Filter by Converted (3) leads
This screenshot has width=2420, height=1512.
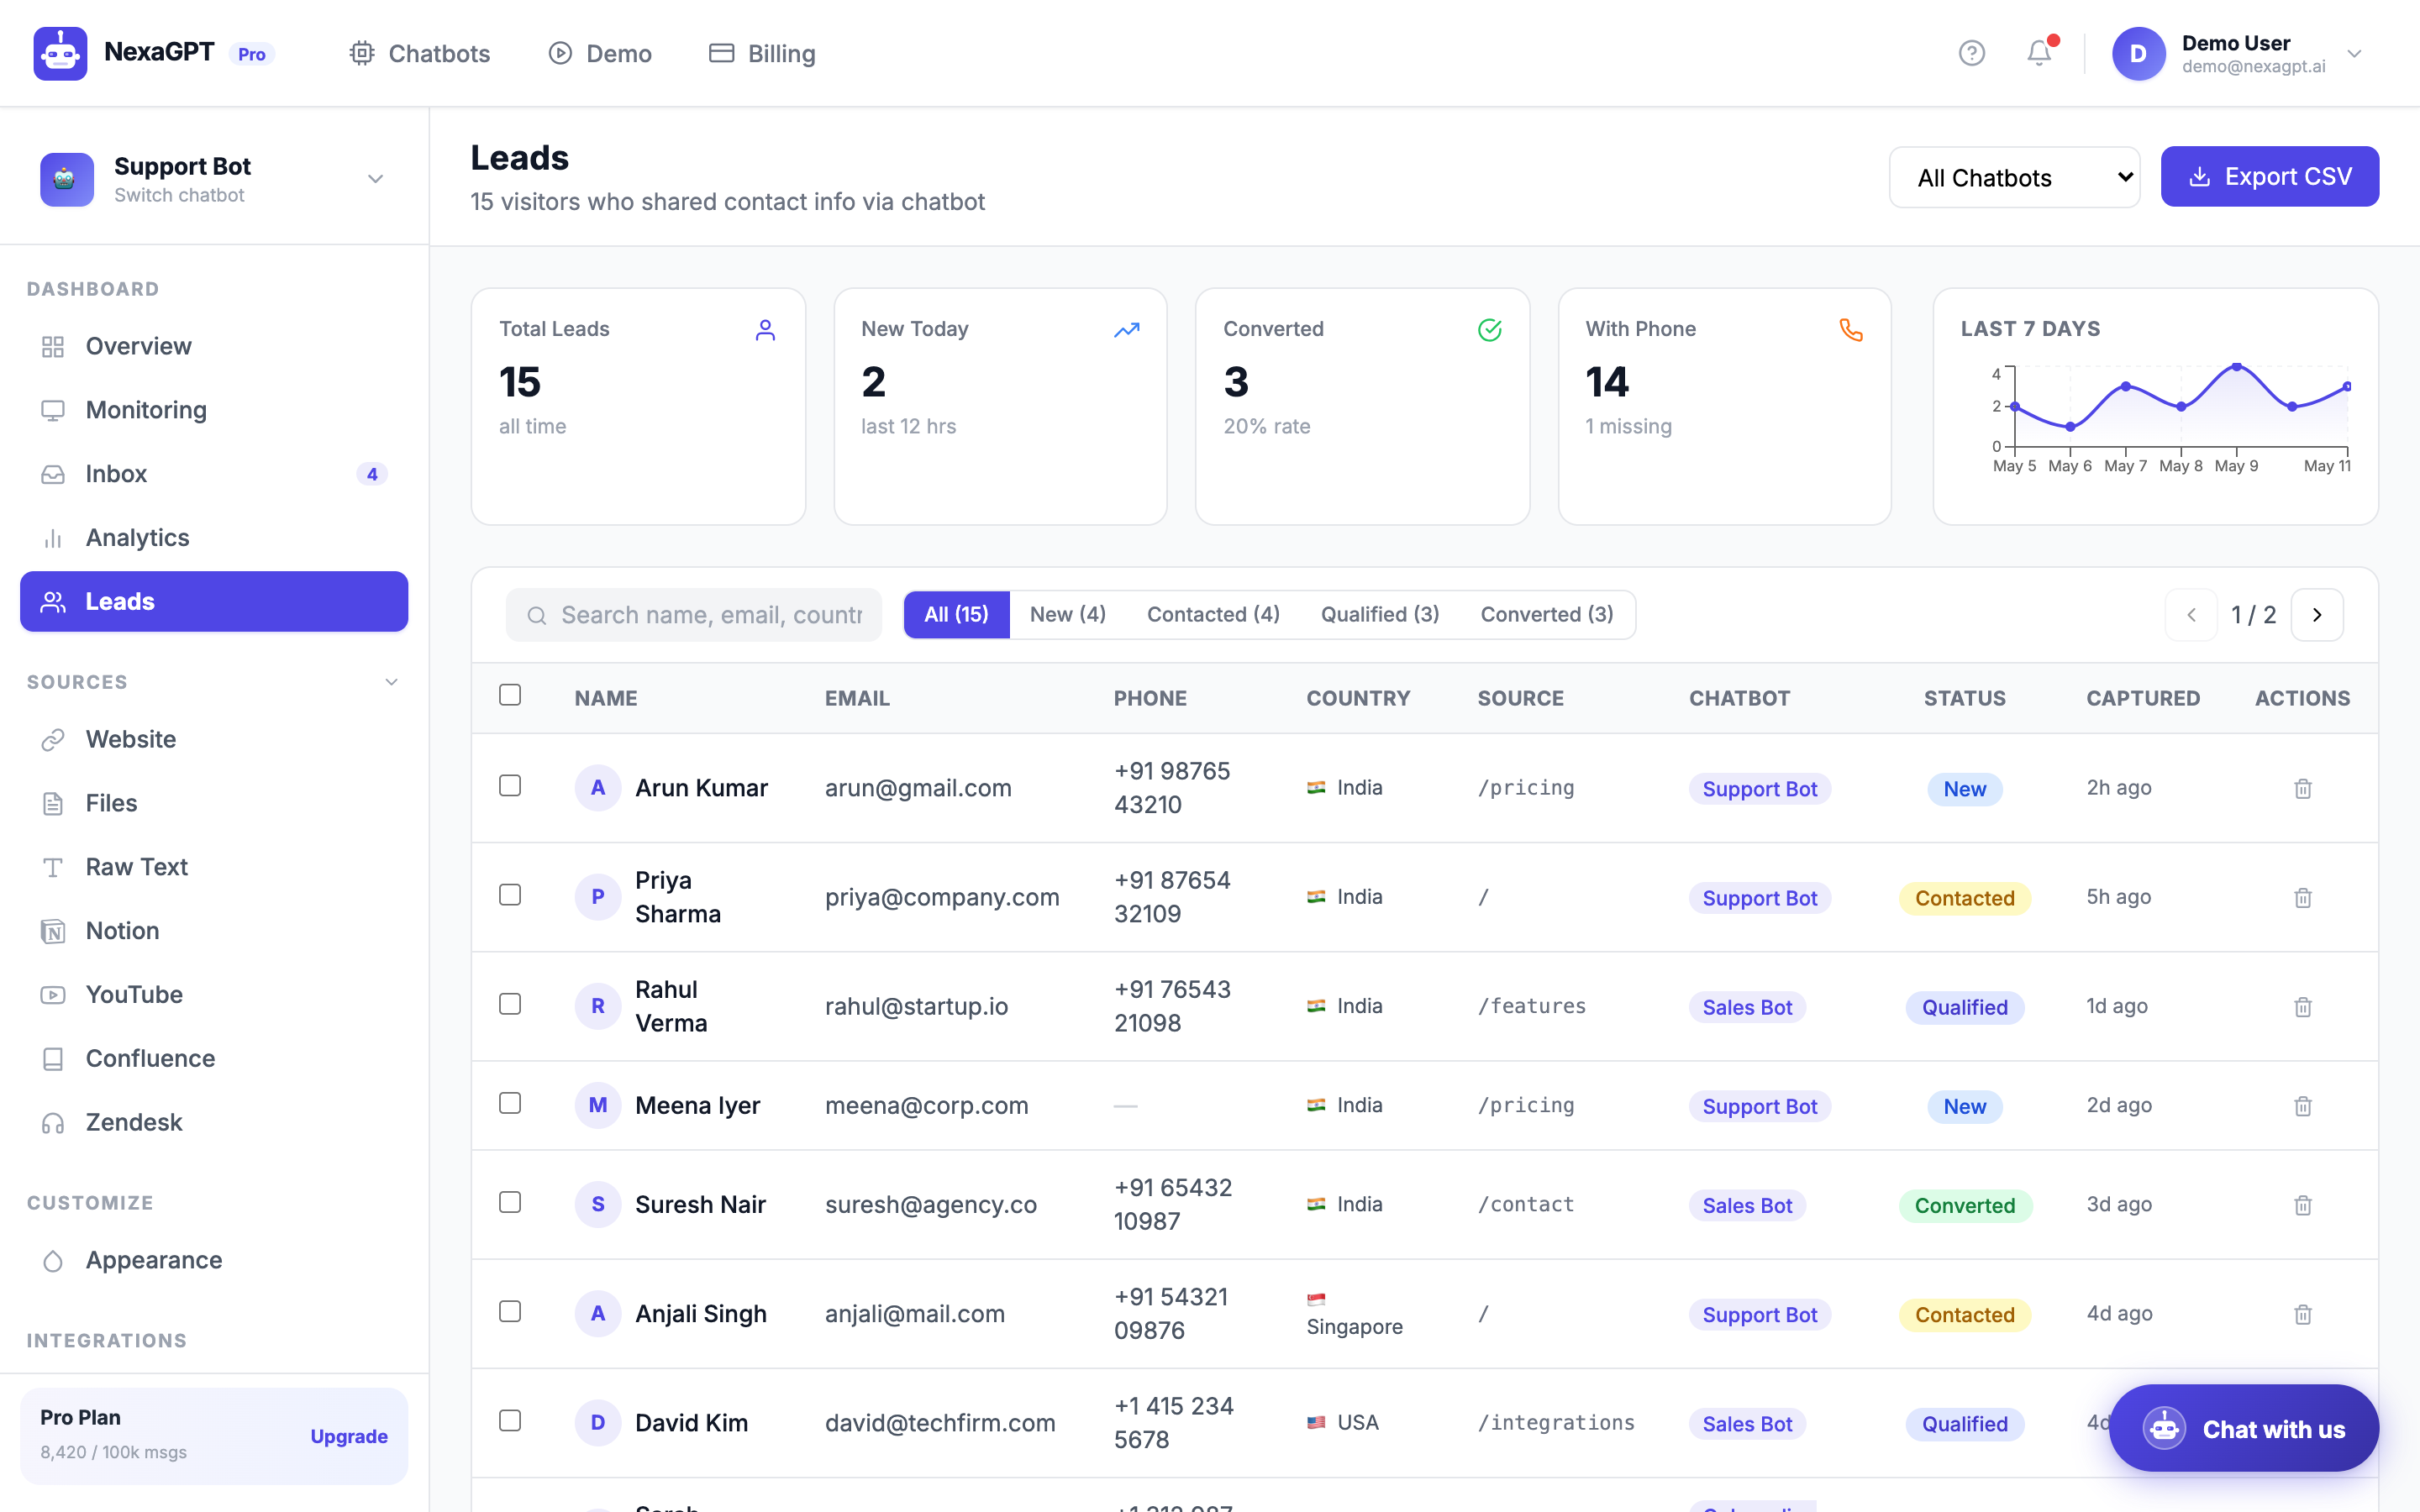[x=1546, y=614]
